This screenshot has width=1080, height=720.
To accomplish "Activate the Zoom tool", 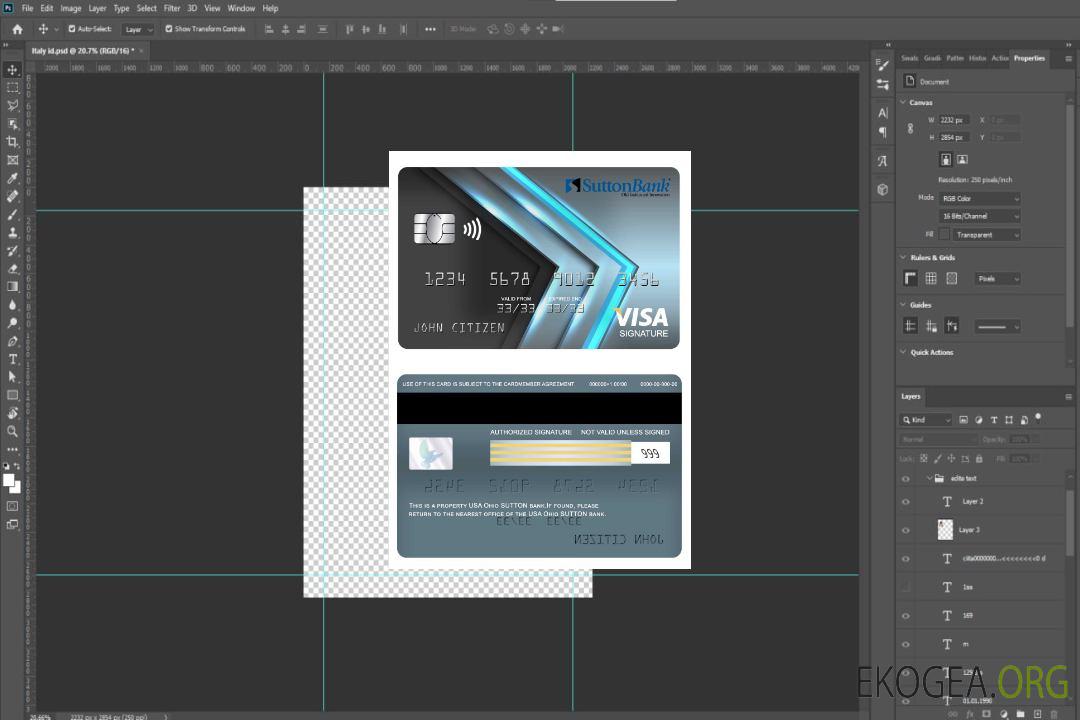I will pyautogui.click(x=12, y=431).
